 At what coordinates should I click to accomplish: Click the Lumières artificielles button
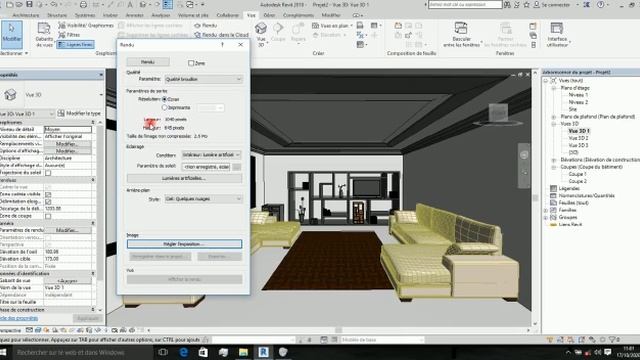coord(184,178)
